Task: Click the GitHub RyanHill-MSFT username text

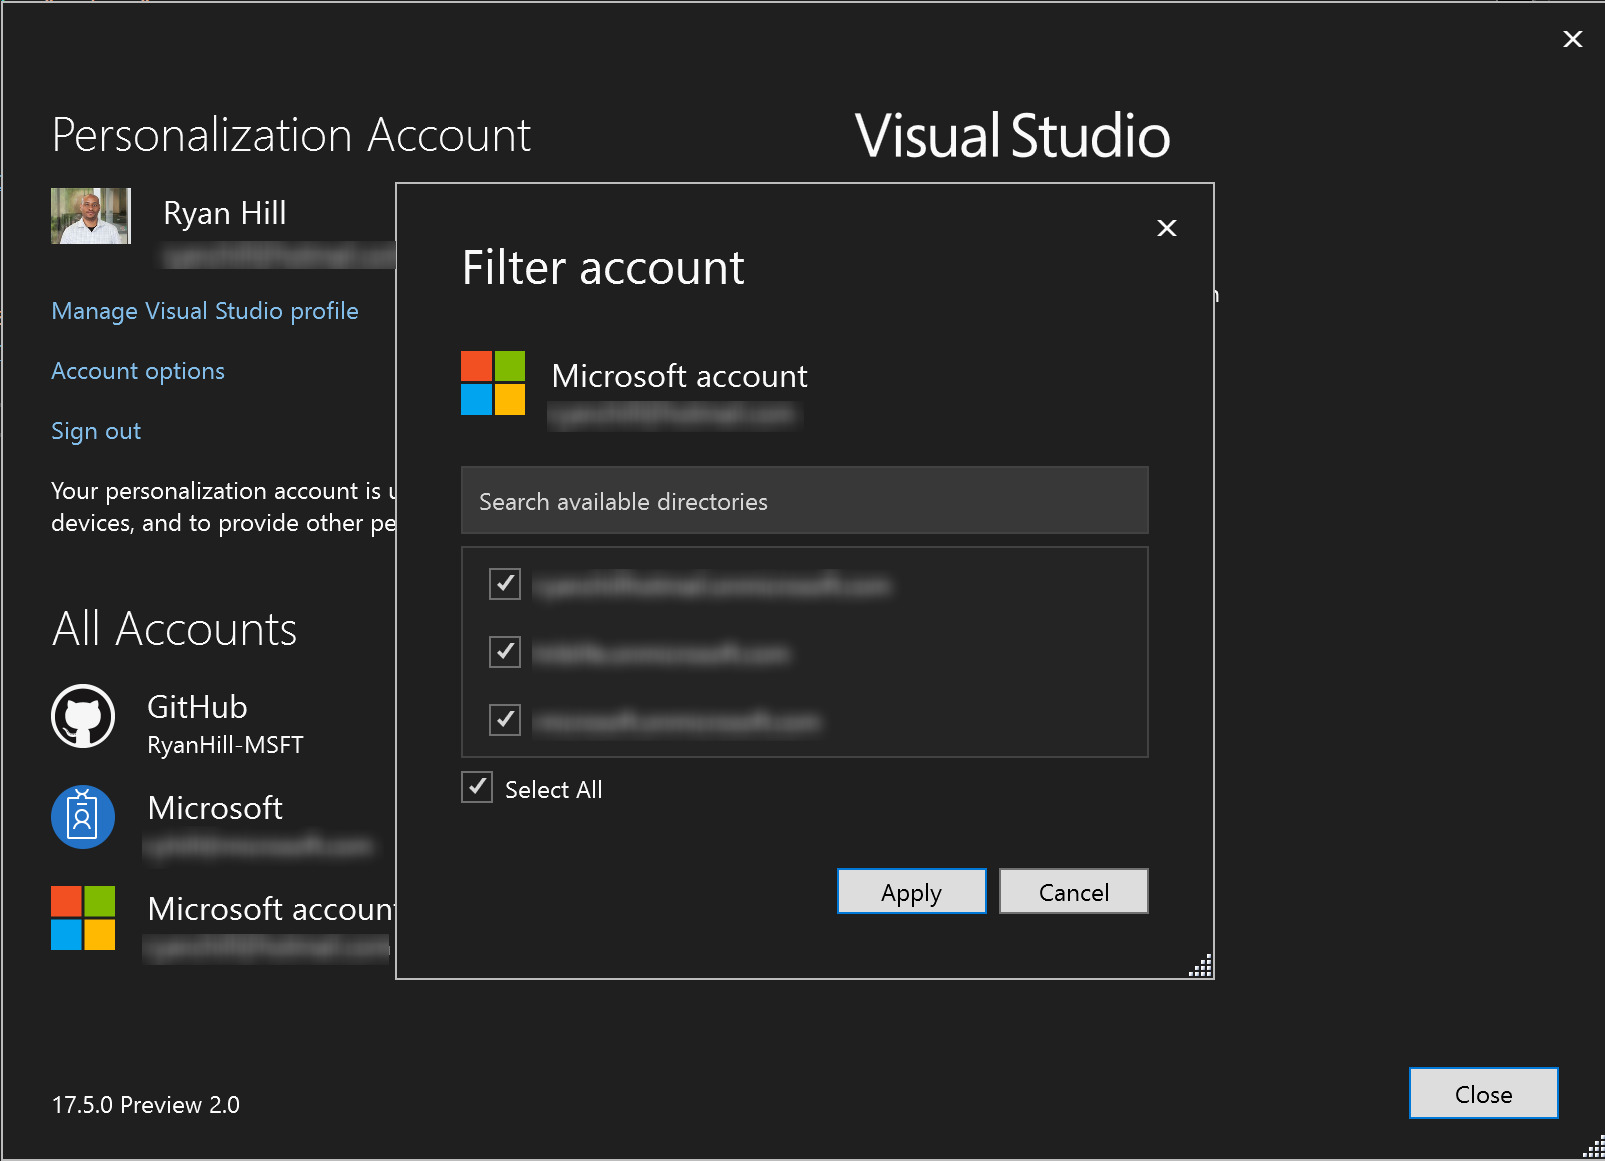Action: point(225,745)
